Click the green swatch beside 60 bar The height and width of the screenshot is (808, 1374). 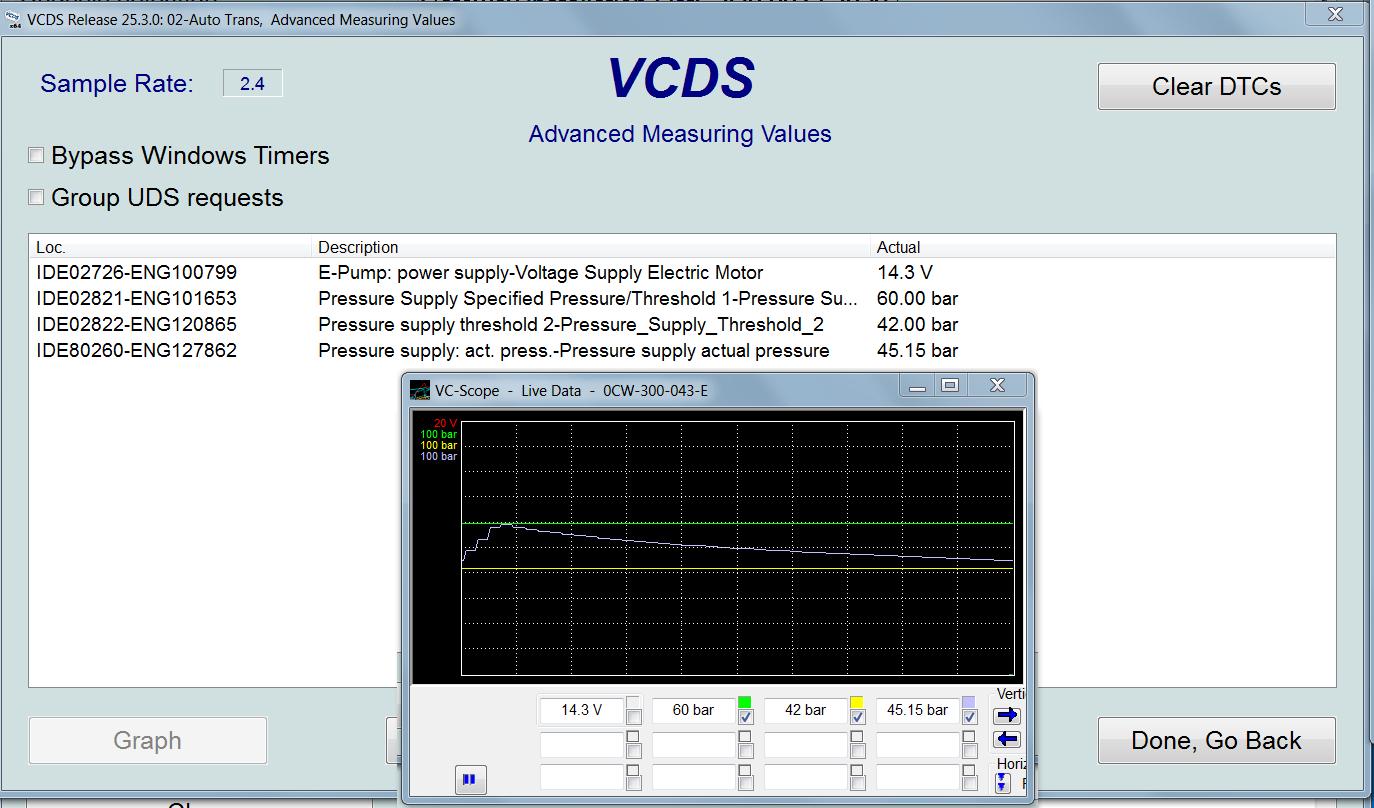coord(745,702)
